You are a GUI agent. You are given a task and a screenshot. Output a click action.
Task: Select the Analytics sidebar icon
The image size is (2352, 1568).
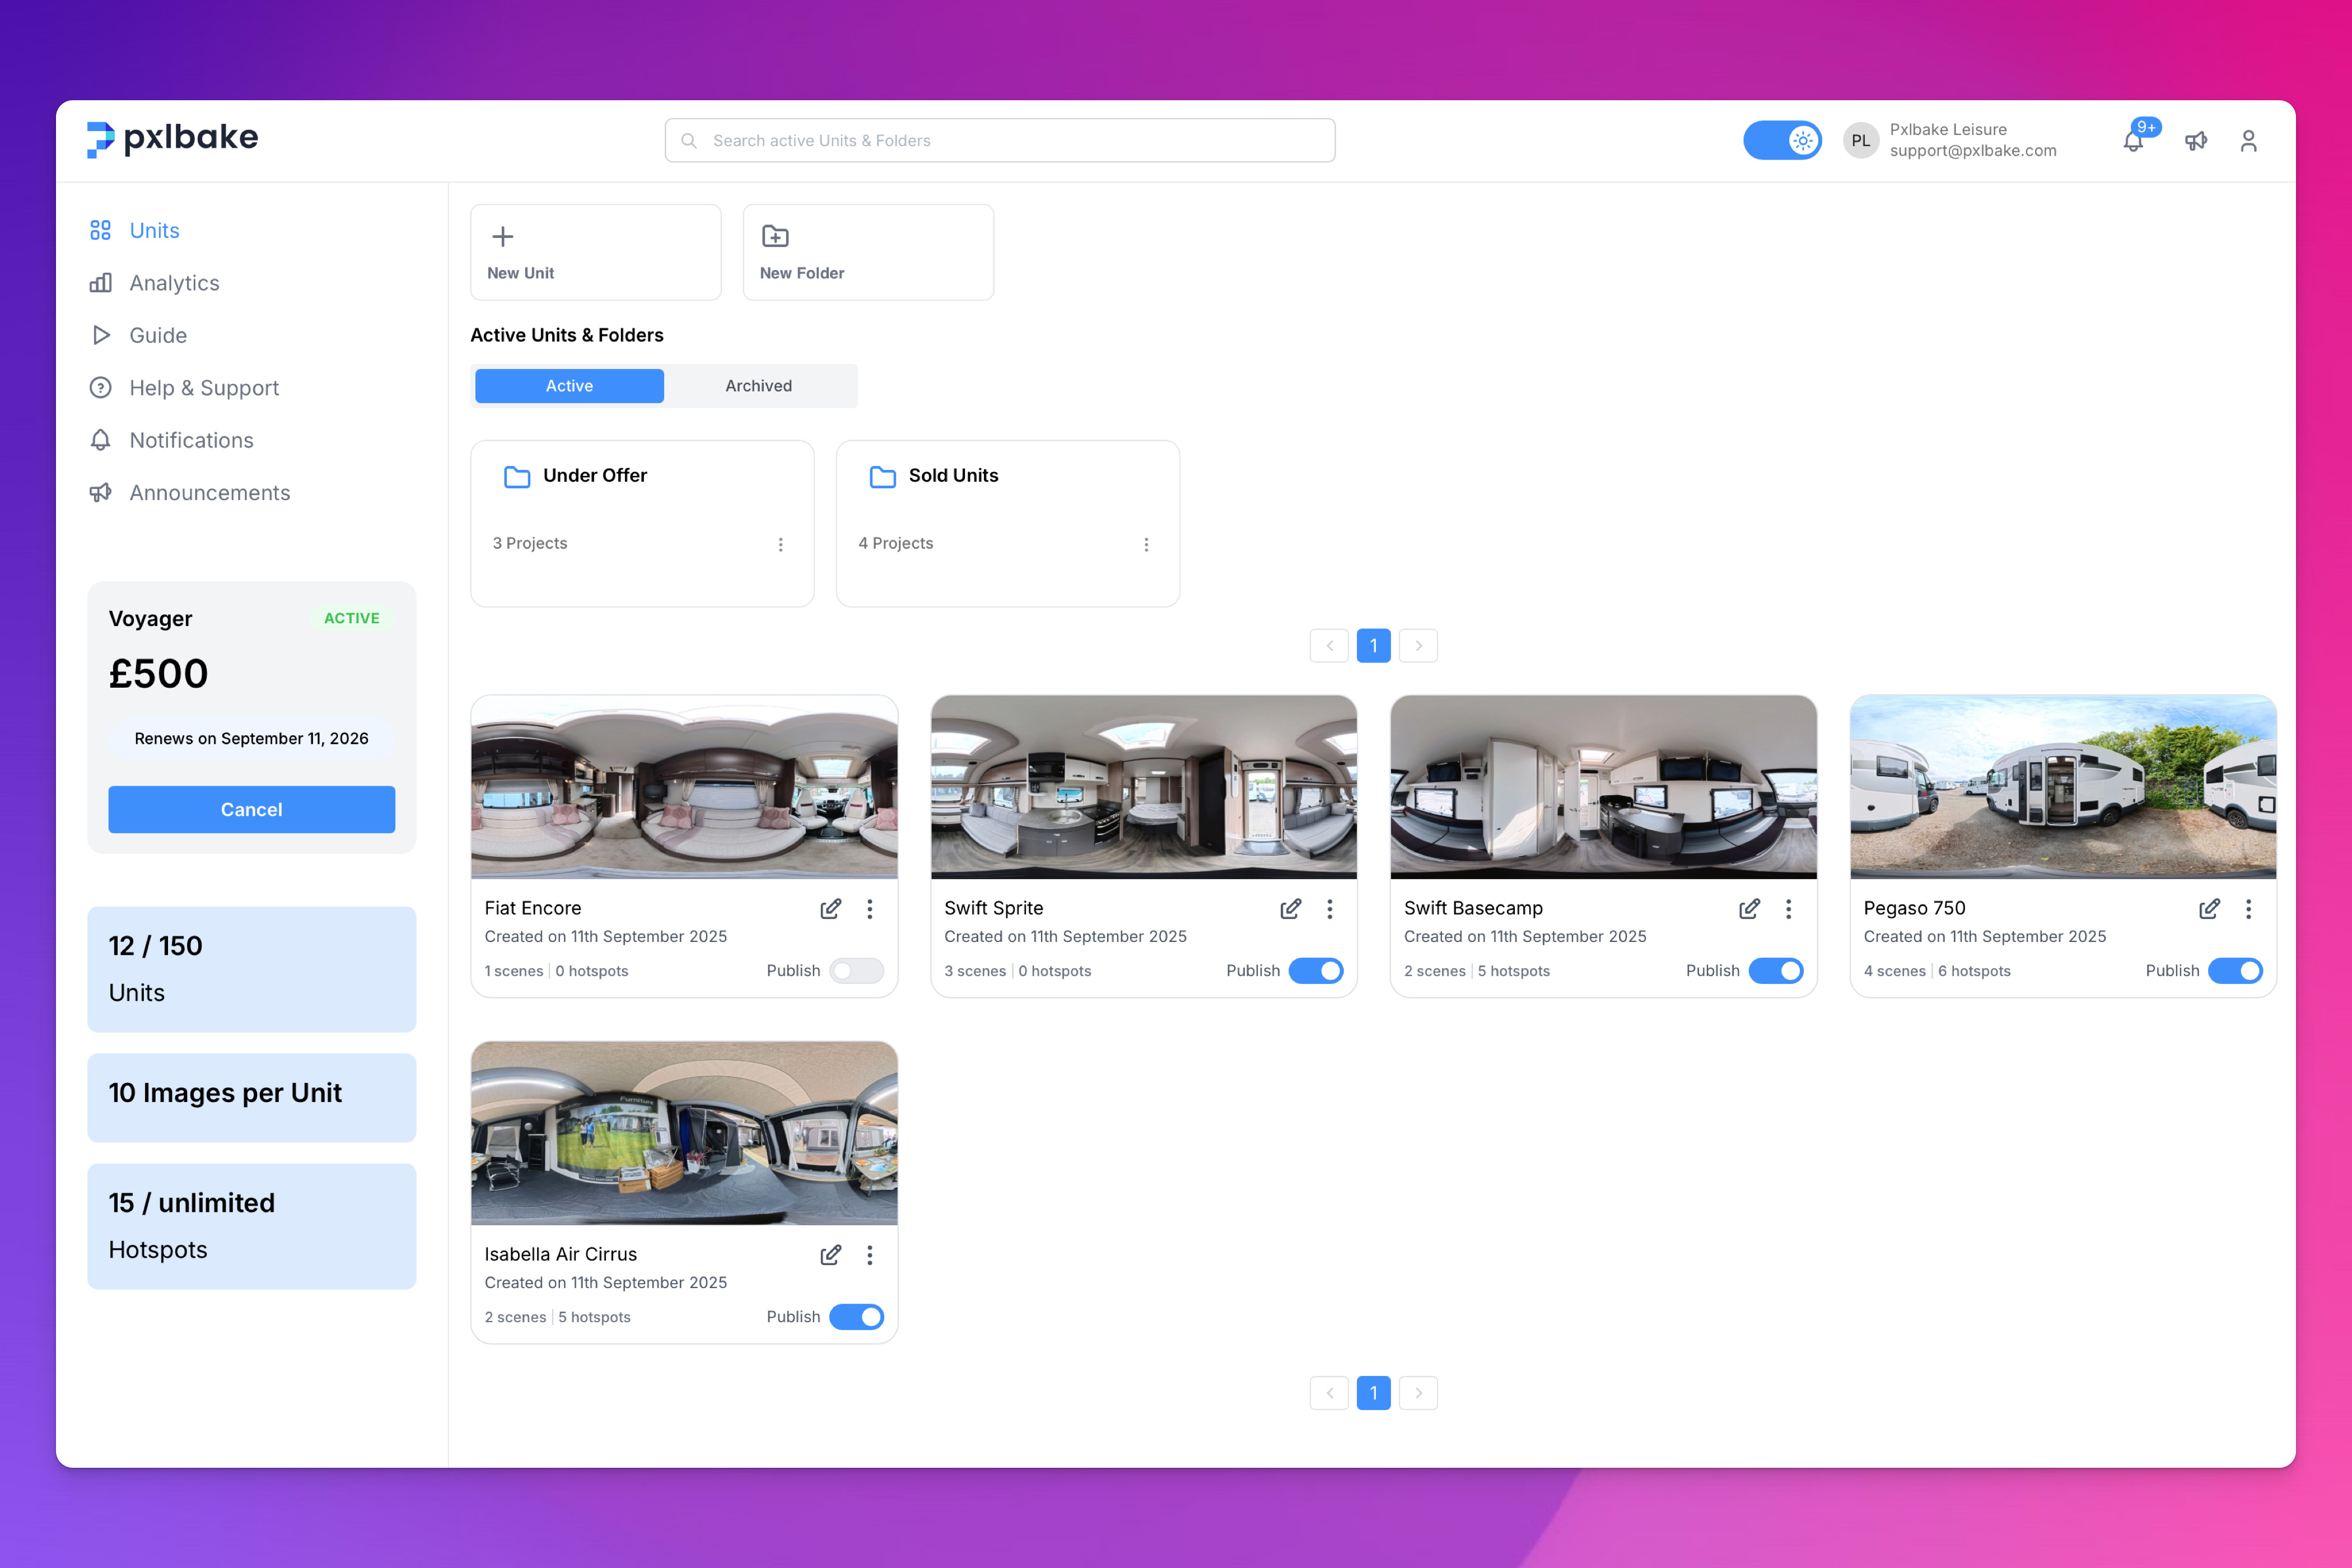coord(101,283)
